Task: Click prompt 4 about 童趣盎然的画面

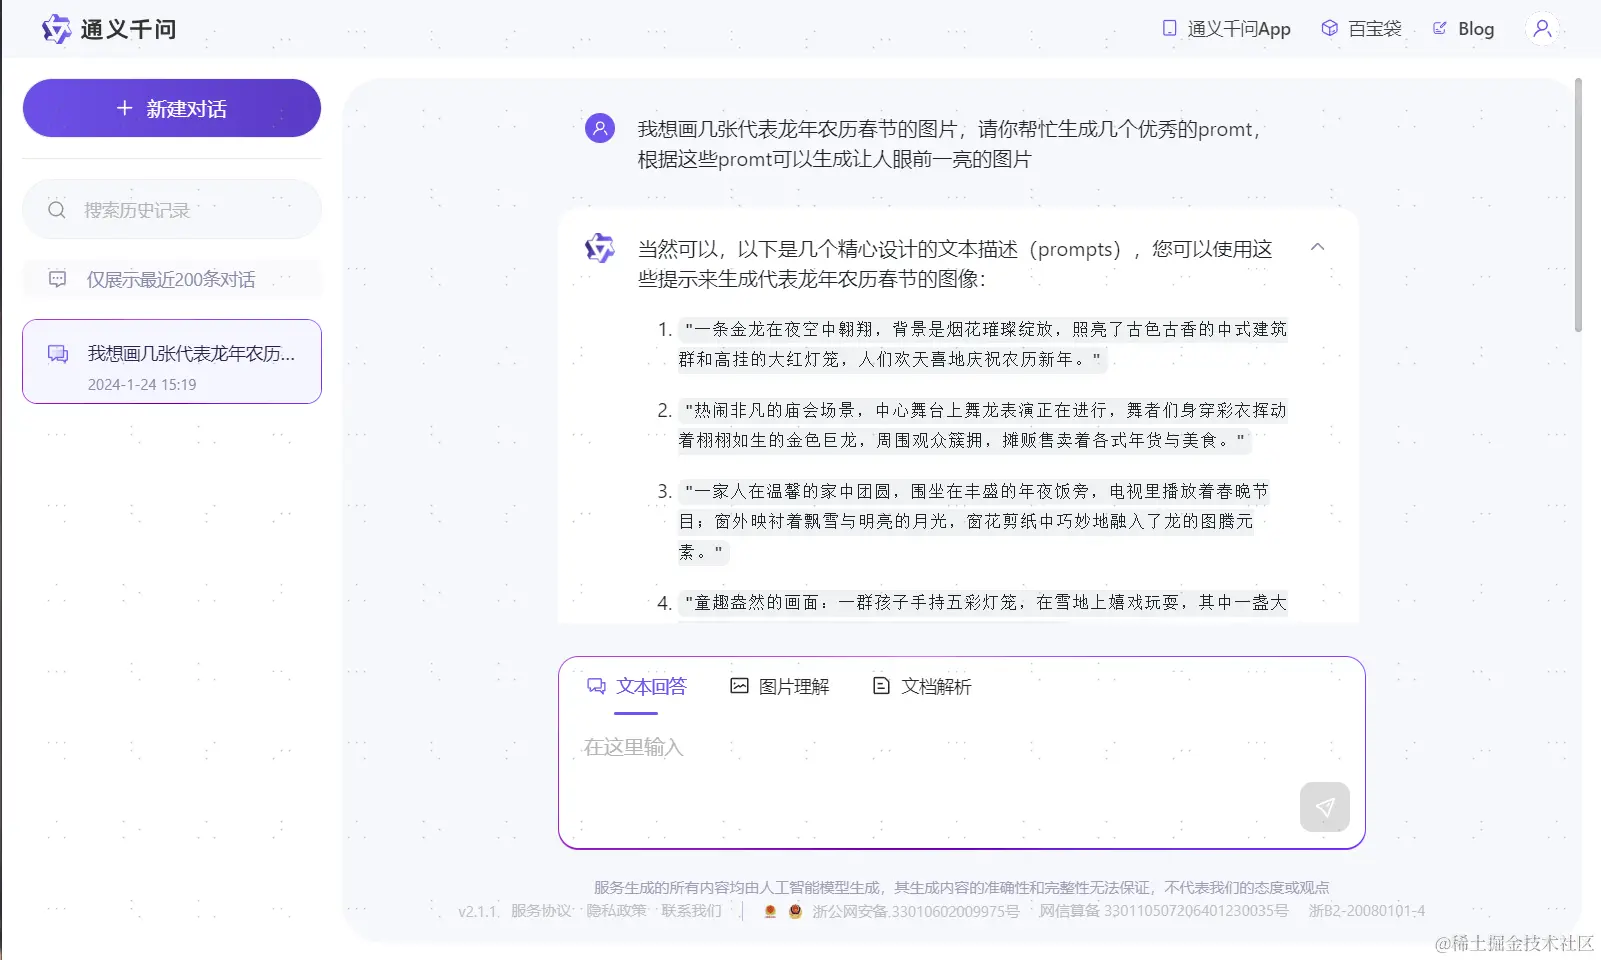Action: click(983, 602)
